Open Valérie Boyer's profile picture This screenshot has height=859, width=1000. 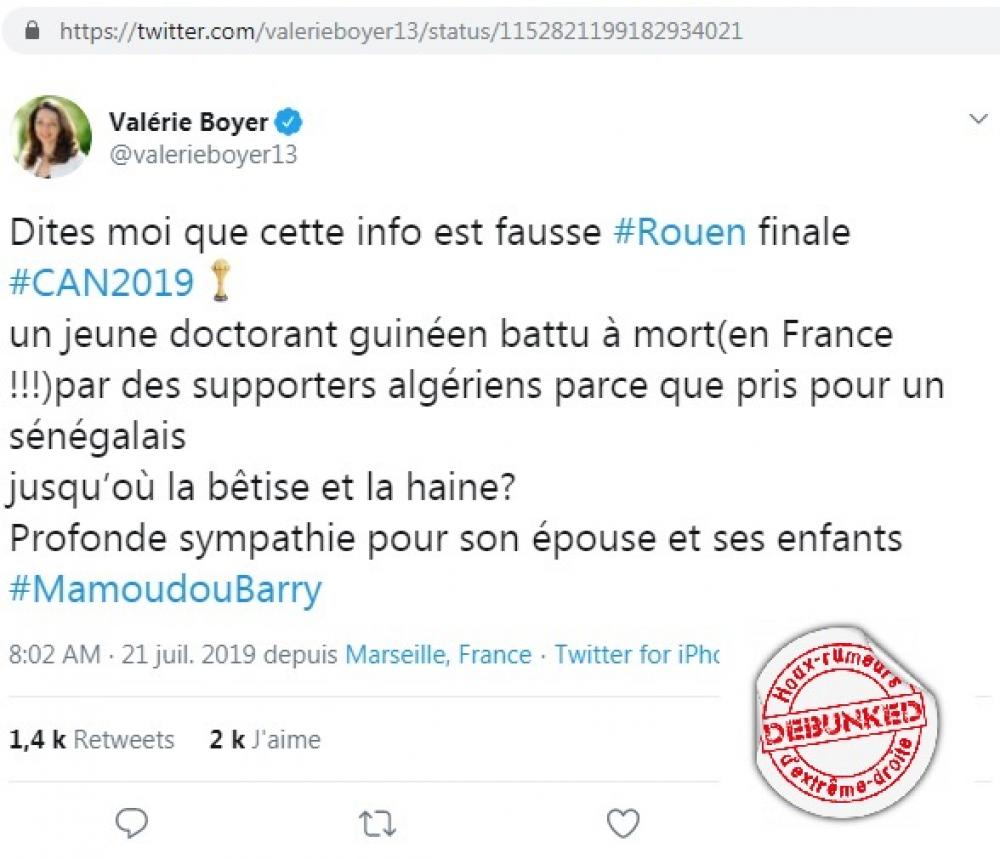(x=51, y=136)
